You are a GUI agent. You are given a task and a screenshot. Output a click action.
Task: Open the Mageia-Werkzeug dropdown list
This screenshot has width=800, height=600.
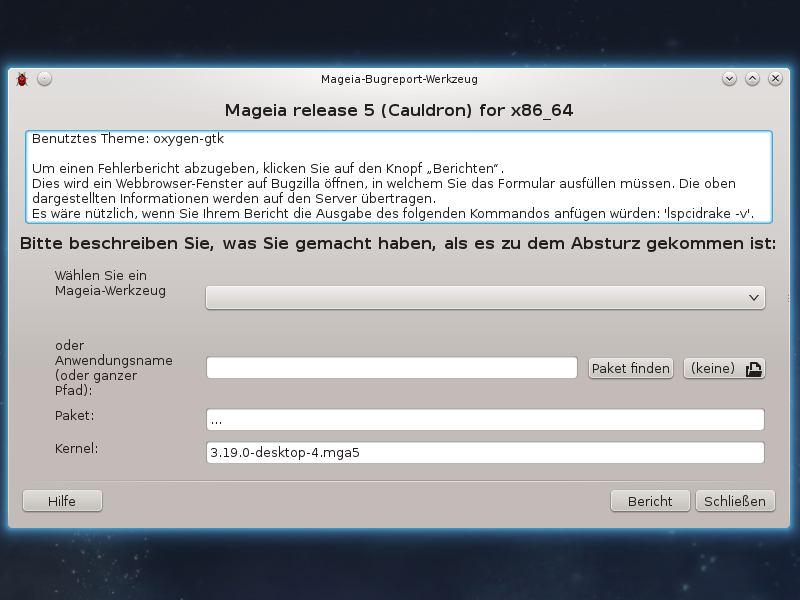(x=485, y=297)
